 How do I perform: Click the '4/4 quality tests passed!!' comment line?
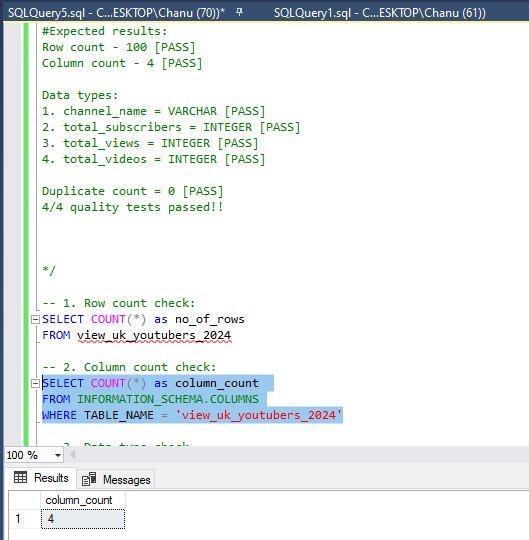133,207
